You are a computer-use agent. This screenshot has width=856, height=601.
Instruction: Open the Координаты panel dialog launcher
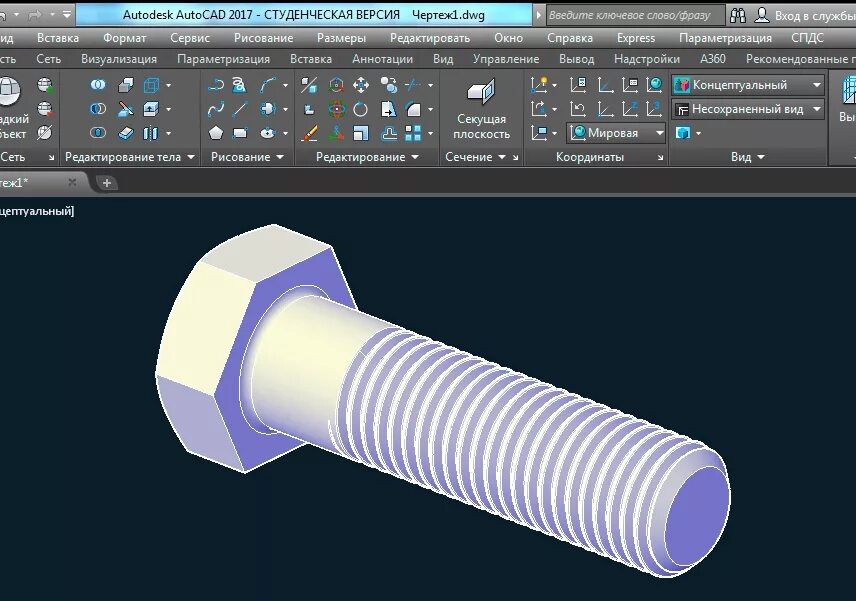pos(660,158)
